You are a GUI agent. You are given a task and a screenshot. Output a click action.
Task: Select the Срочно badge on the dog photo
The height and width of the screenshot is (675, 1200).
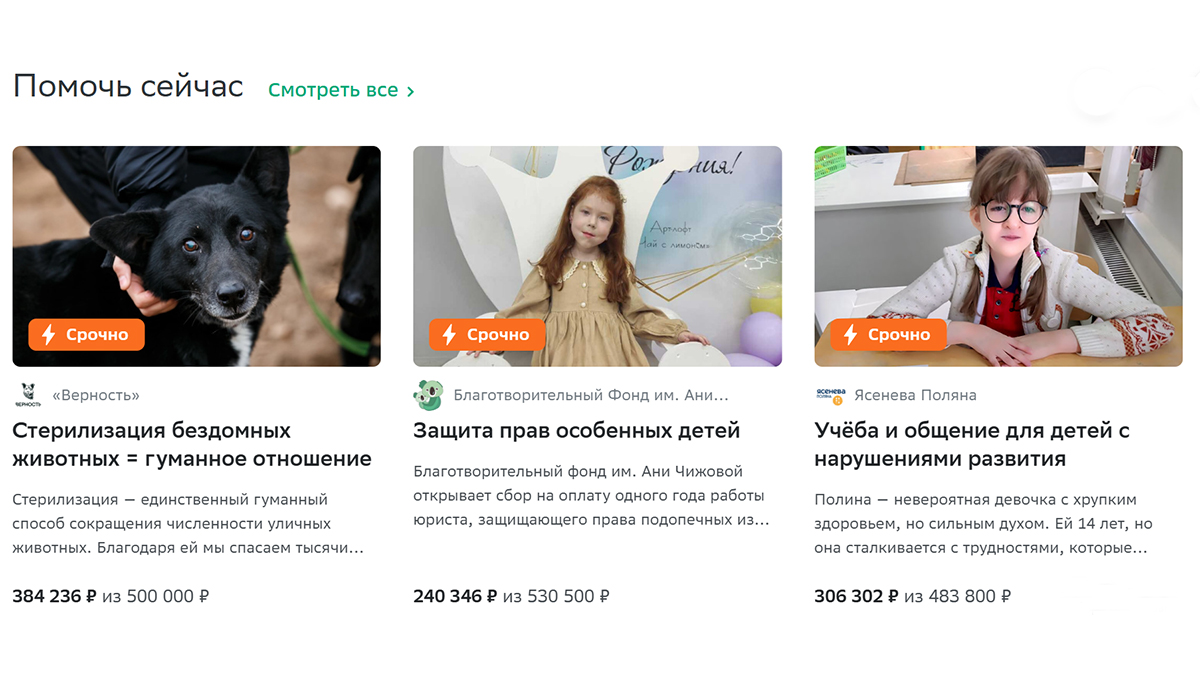(87, 334)
